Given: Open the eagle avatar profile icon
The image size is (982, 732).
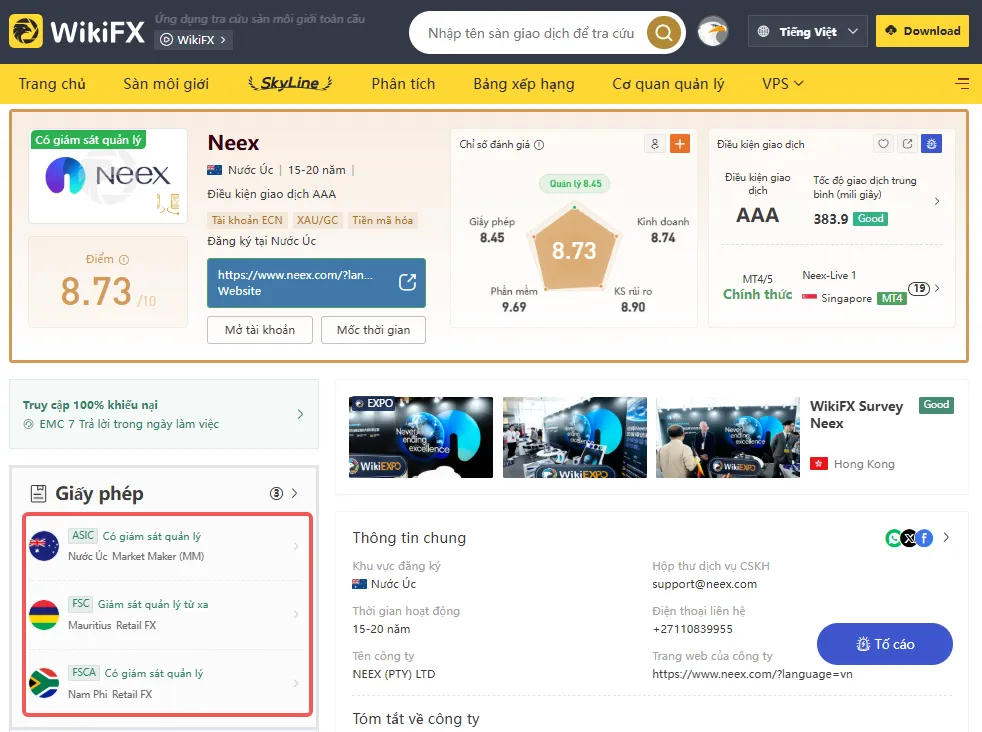Looking at the screenshot, I should (713, 32).
